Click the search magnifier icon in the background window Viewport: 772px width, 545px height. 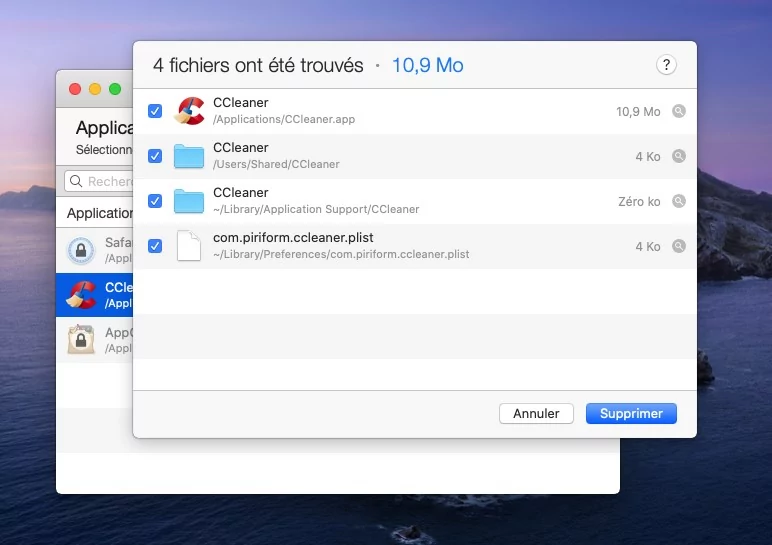click(x=76, y=181)
